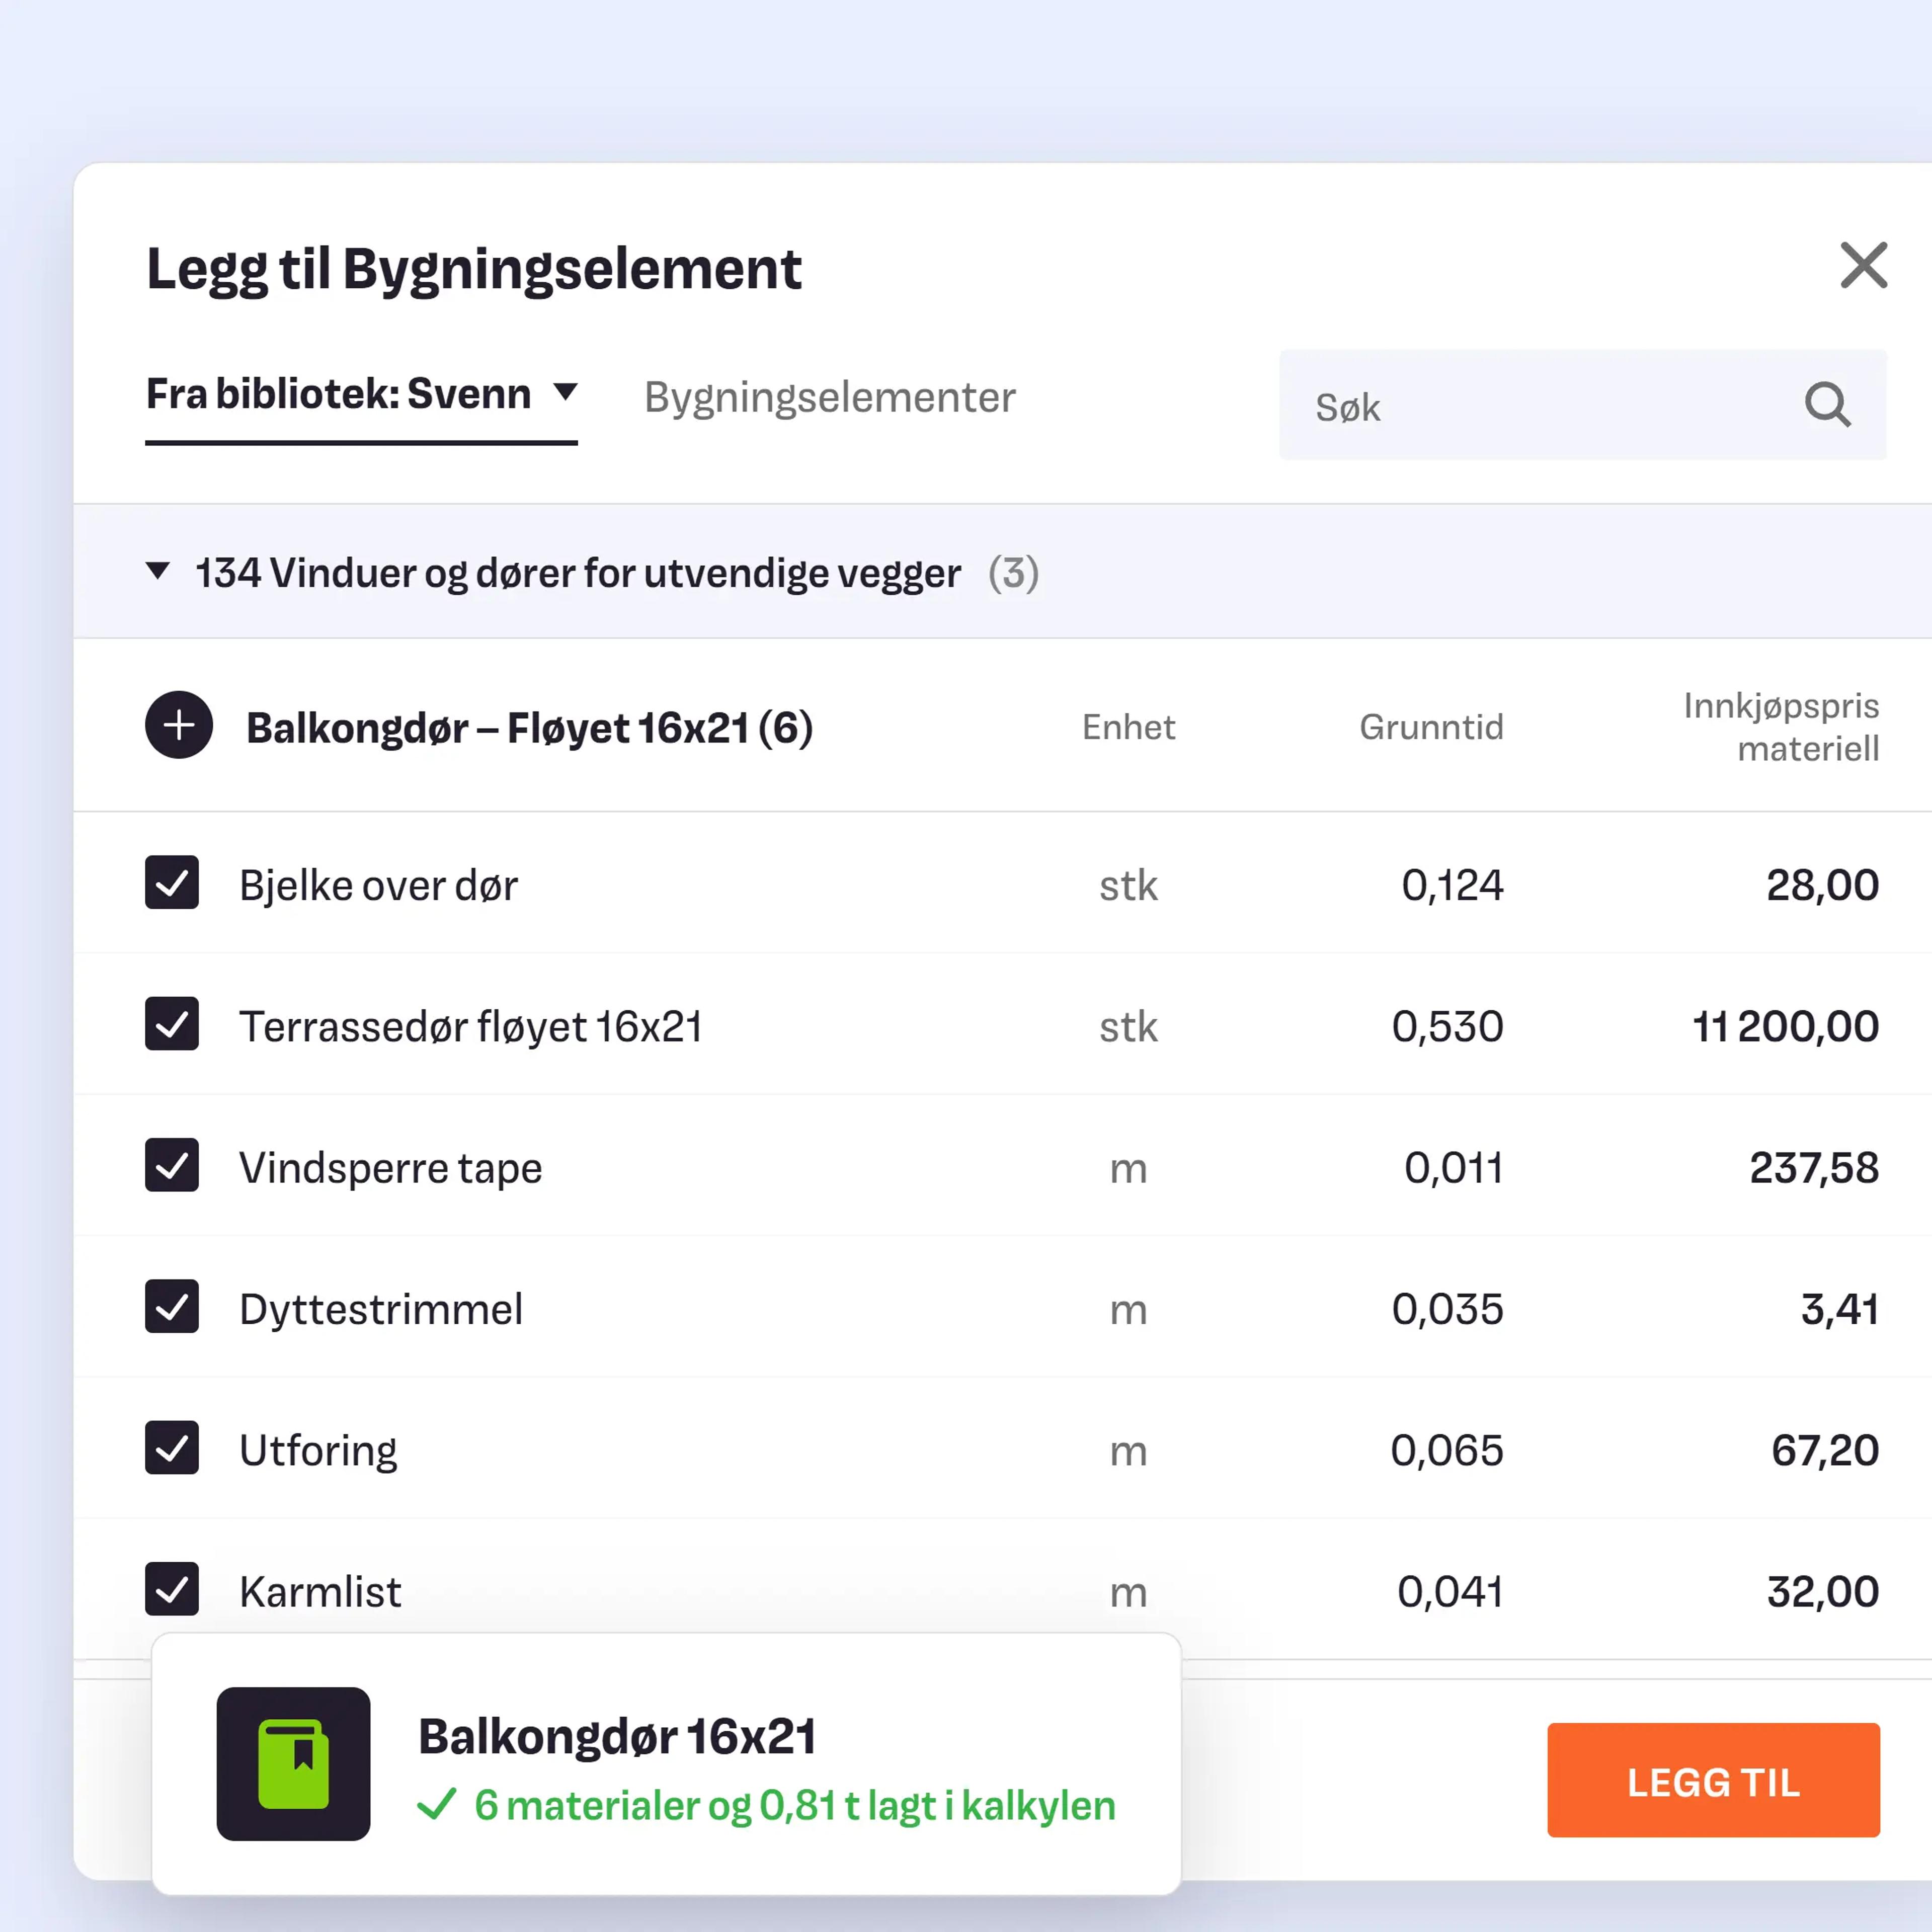
Task: Toggle the Vindsperre tape checkbox
Action: (x=172, y=1165)
